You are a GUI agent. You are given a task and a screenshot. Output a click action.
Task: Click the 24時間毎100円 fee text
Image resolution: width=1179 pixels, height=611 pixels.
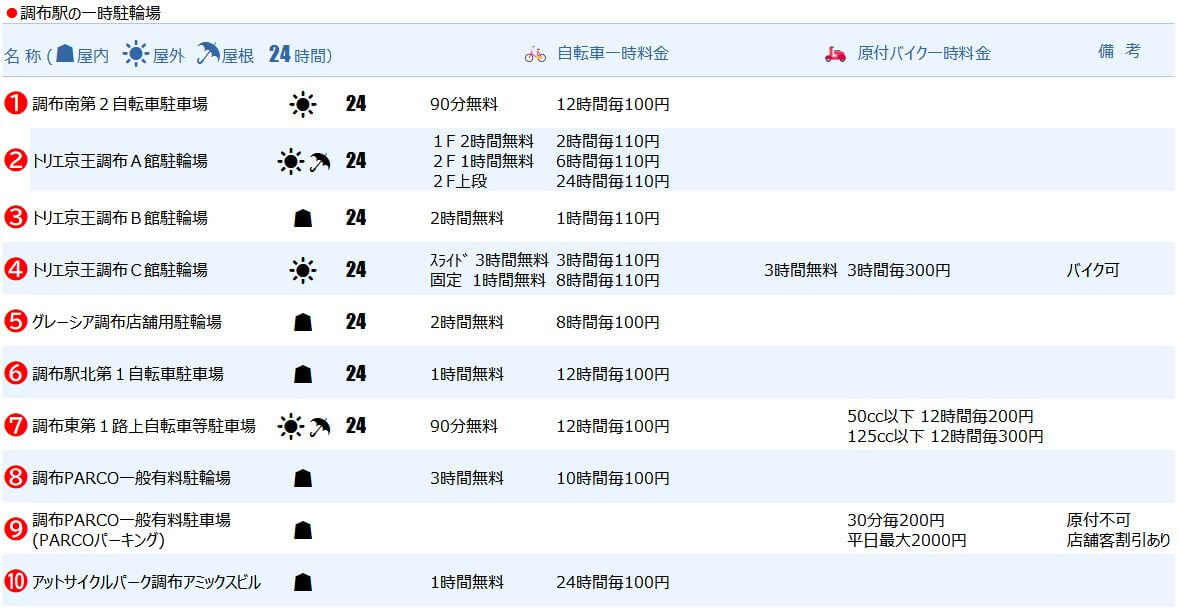(613, 582)
